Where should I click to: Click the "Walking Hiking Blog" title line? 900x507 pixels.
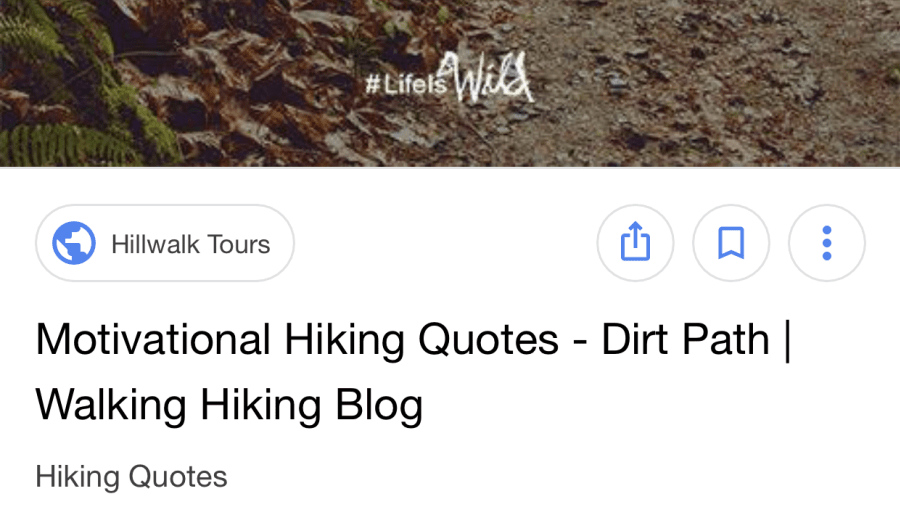pyautogui.click(x=230, y=405)
